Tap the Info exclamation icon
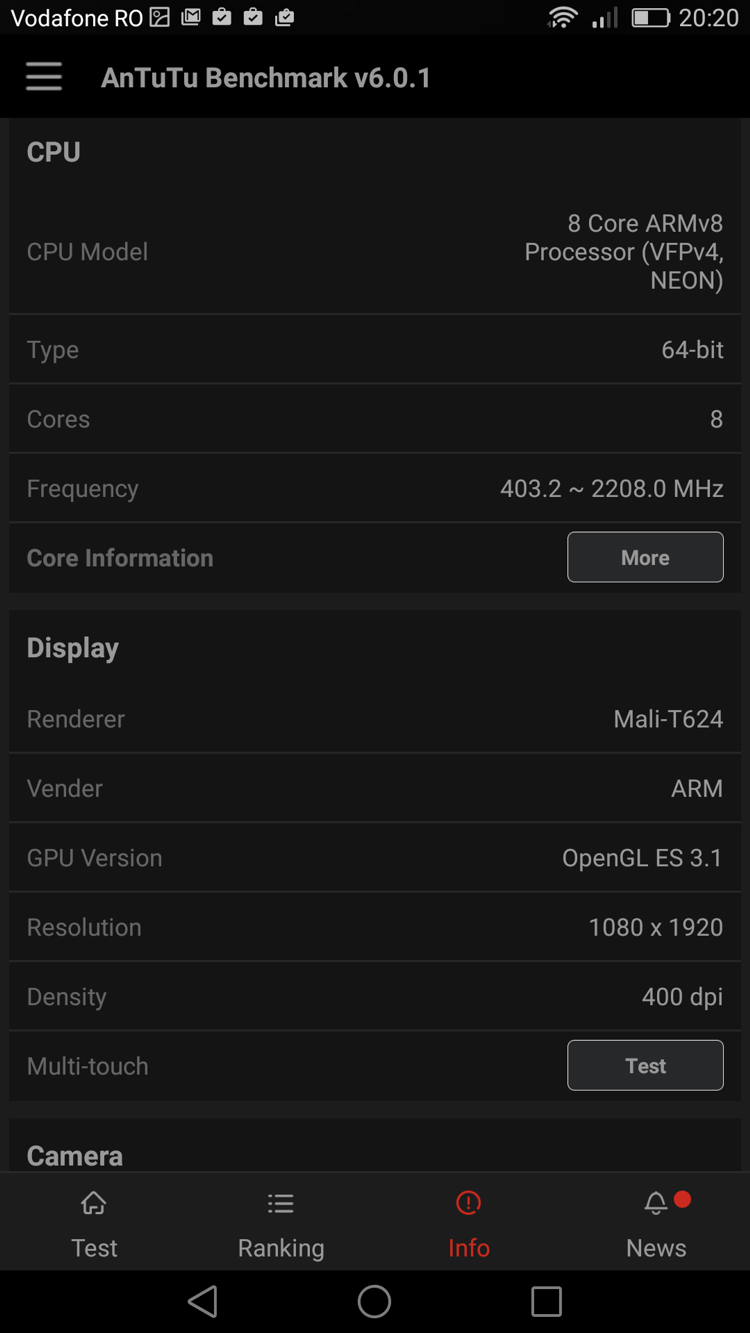Image resolution: width=750 pixels, height=1333 pixels. coord(468,1203)
